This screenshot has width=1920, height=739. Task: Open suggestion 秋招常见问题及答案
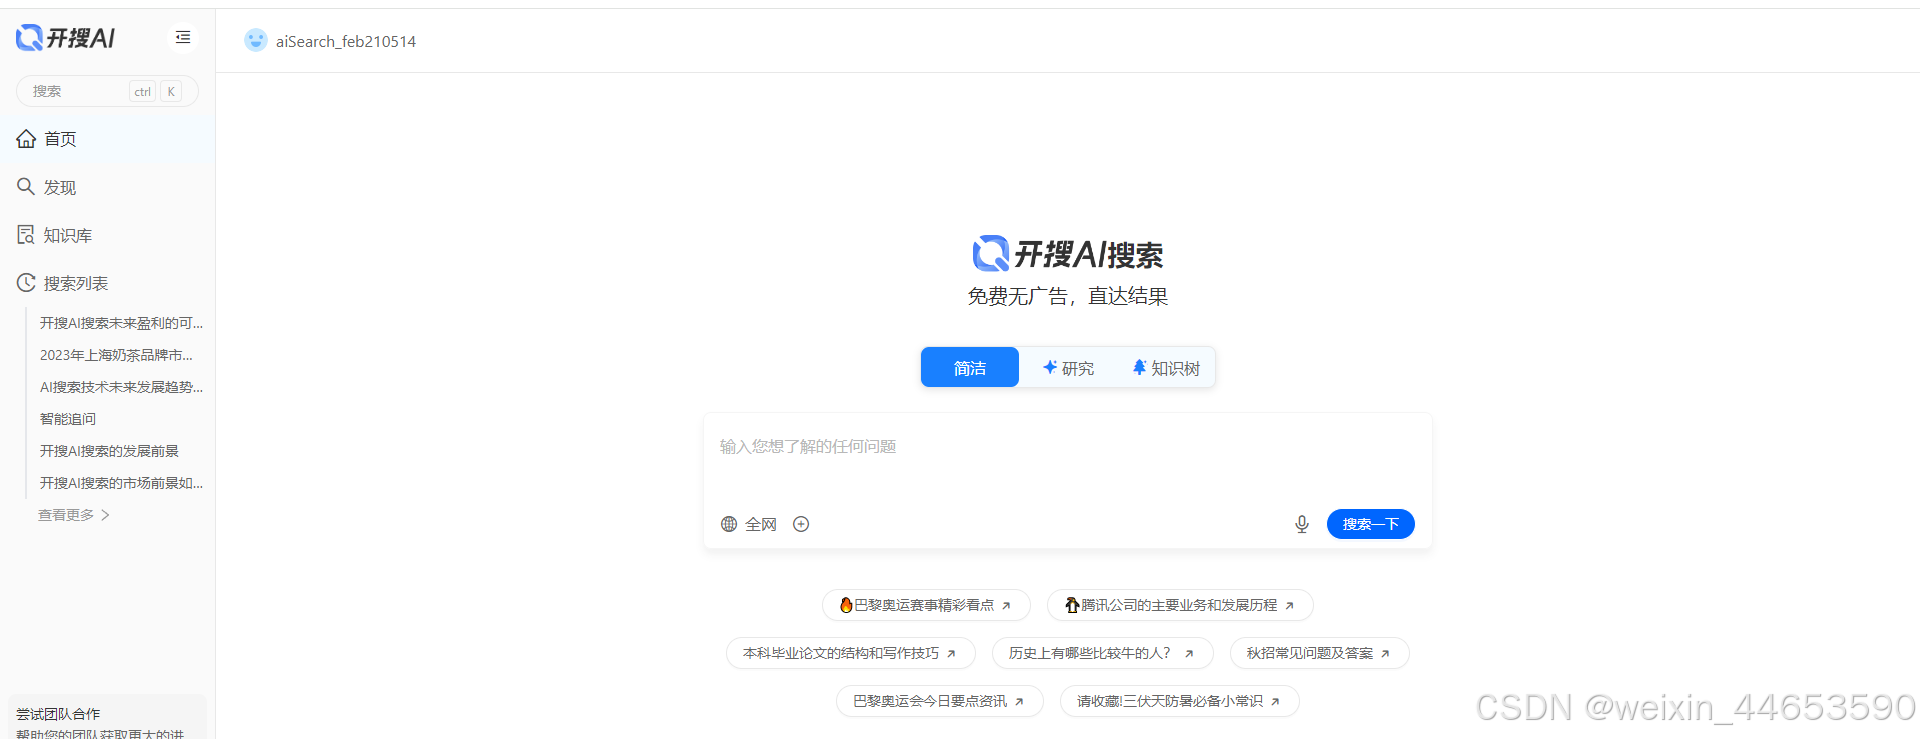(1320, 653)
